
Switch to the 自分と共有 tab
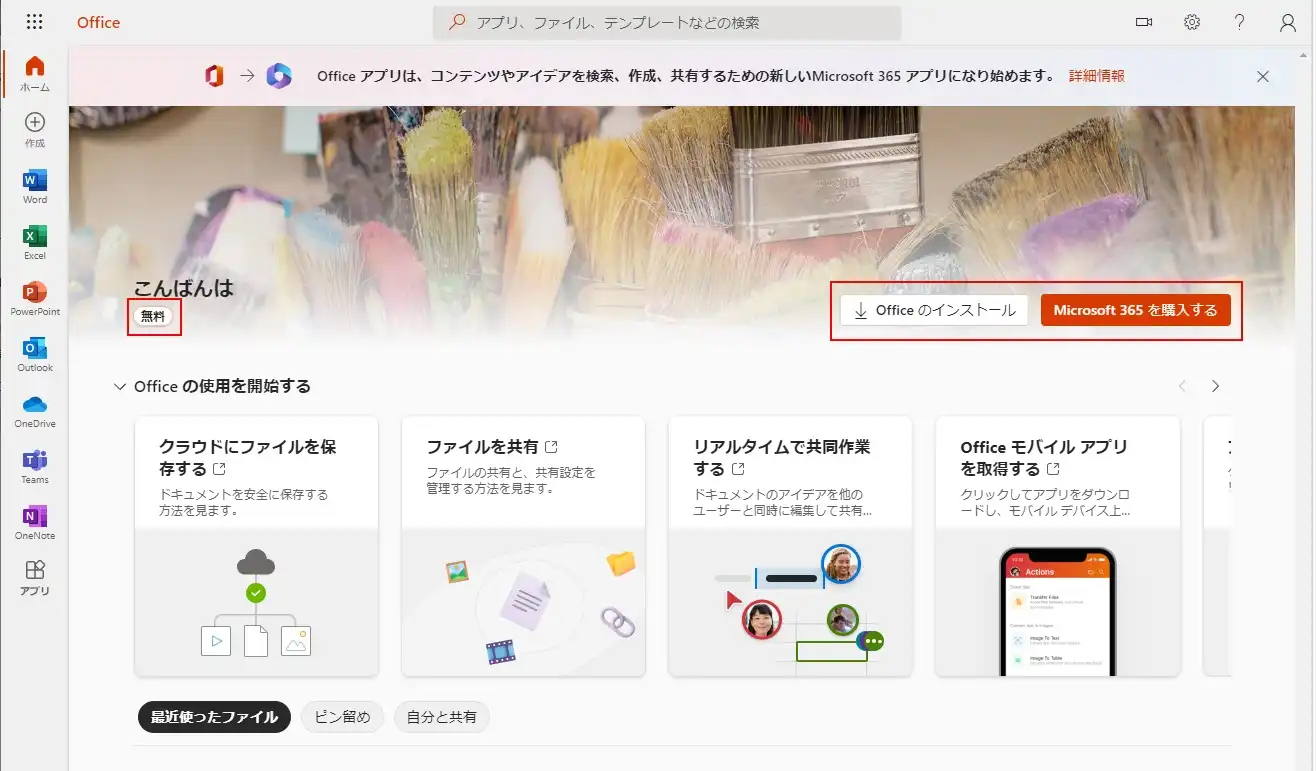(x=442, y=717)
